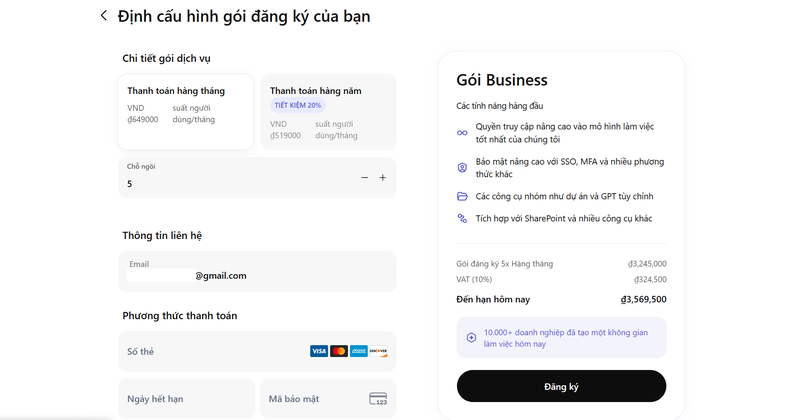Click 'Bảo mật nâng cao với SSO' feature text
This screenshot has height=420, width=800.
(570, 167)
